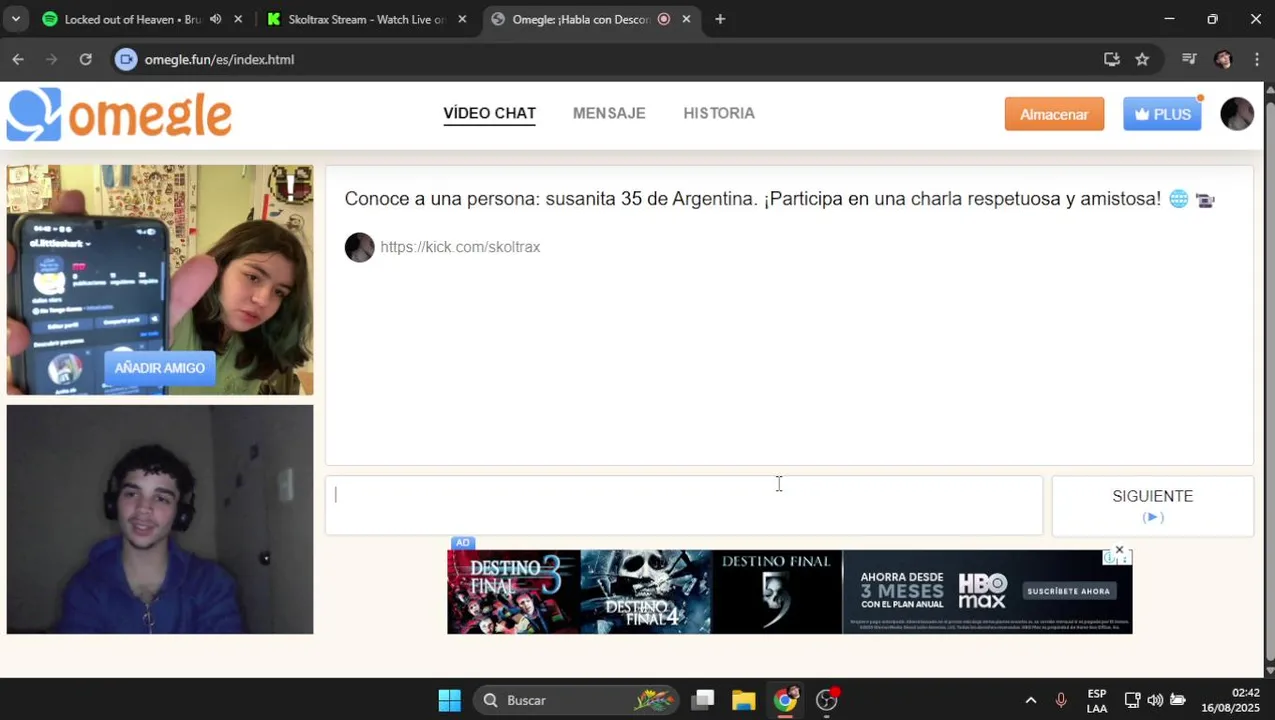This screenshot has width=1275, height=720.
Task: Close the ad with the X icon
Action: pos(1119,550)
